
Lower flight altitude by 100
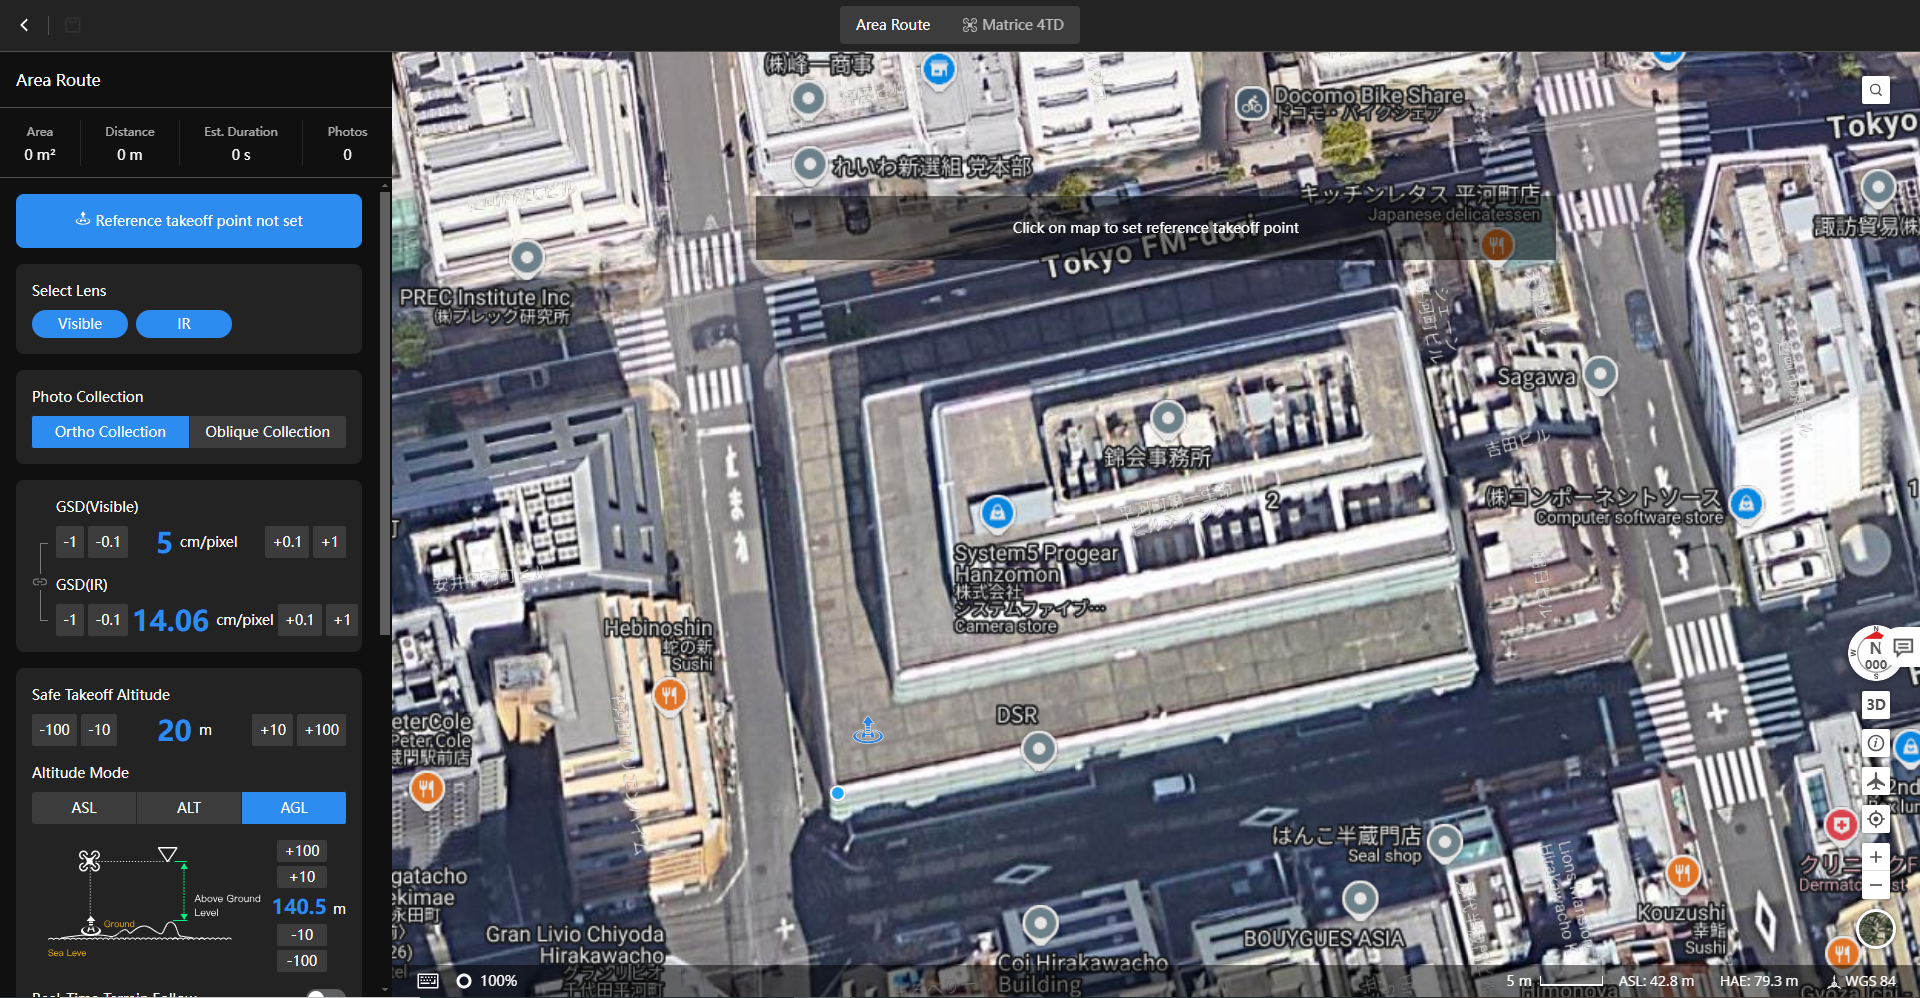tap(302, 961)
